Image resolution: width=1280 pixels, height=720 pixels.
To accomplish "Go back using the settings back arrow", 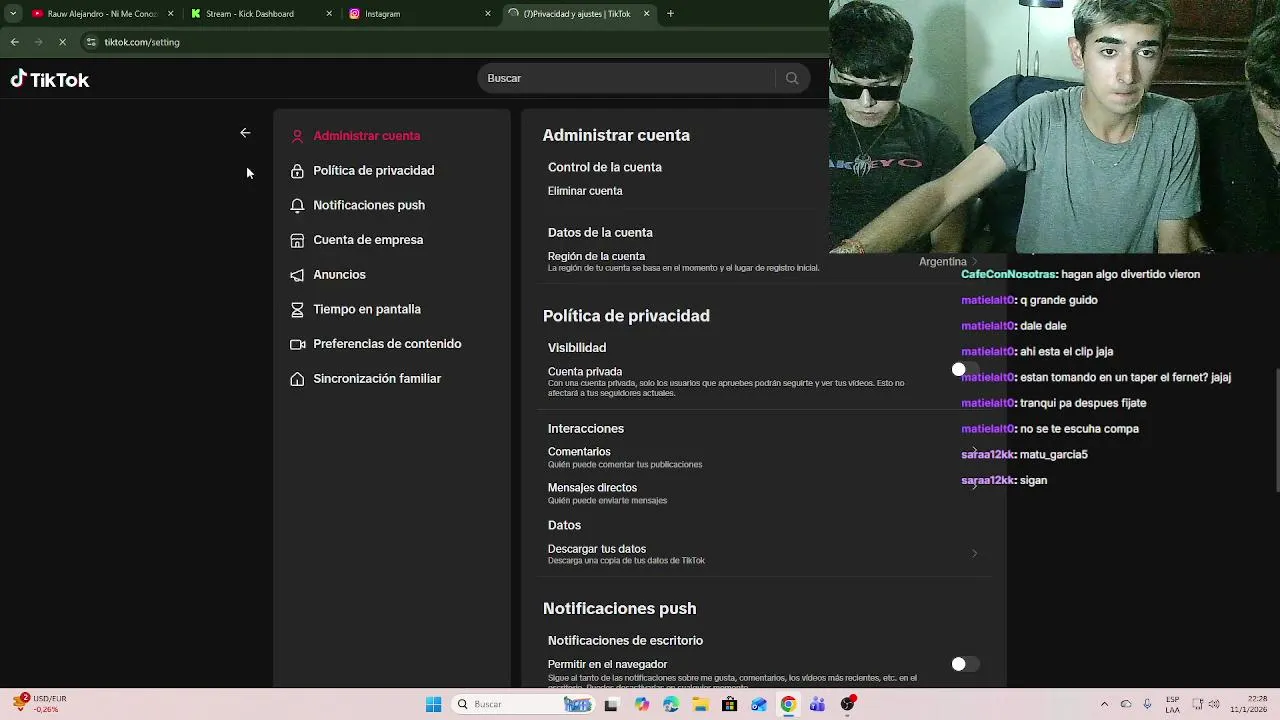I will 245,133.
